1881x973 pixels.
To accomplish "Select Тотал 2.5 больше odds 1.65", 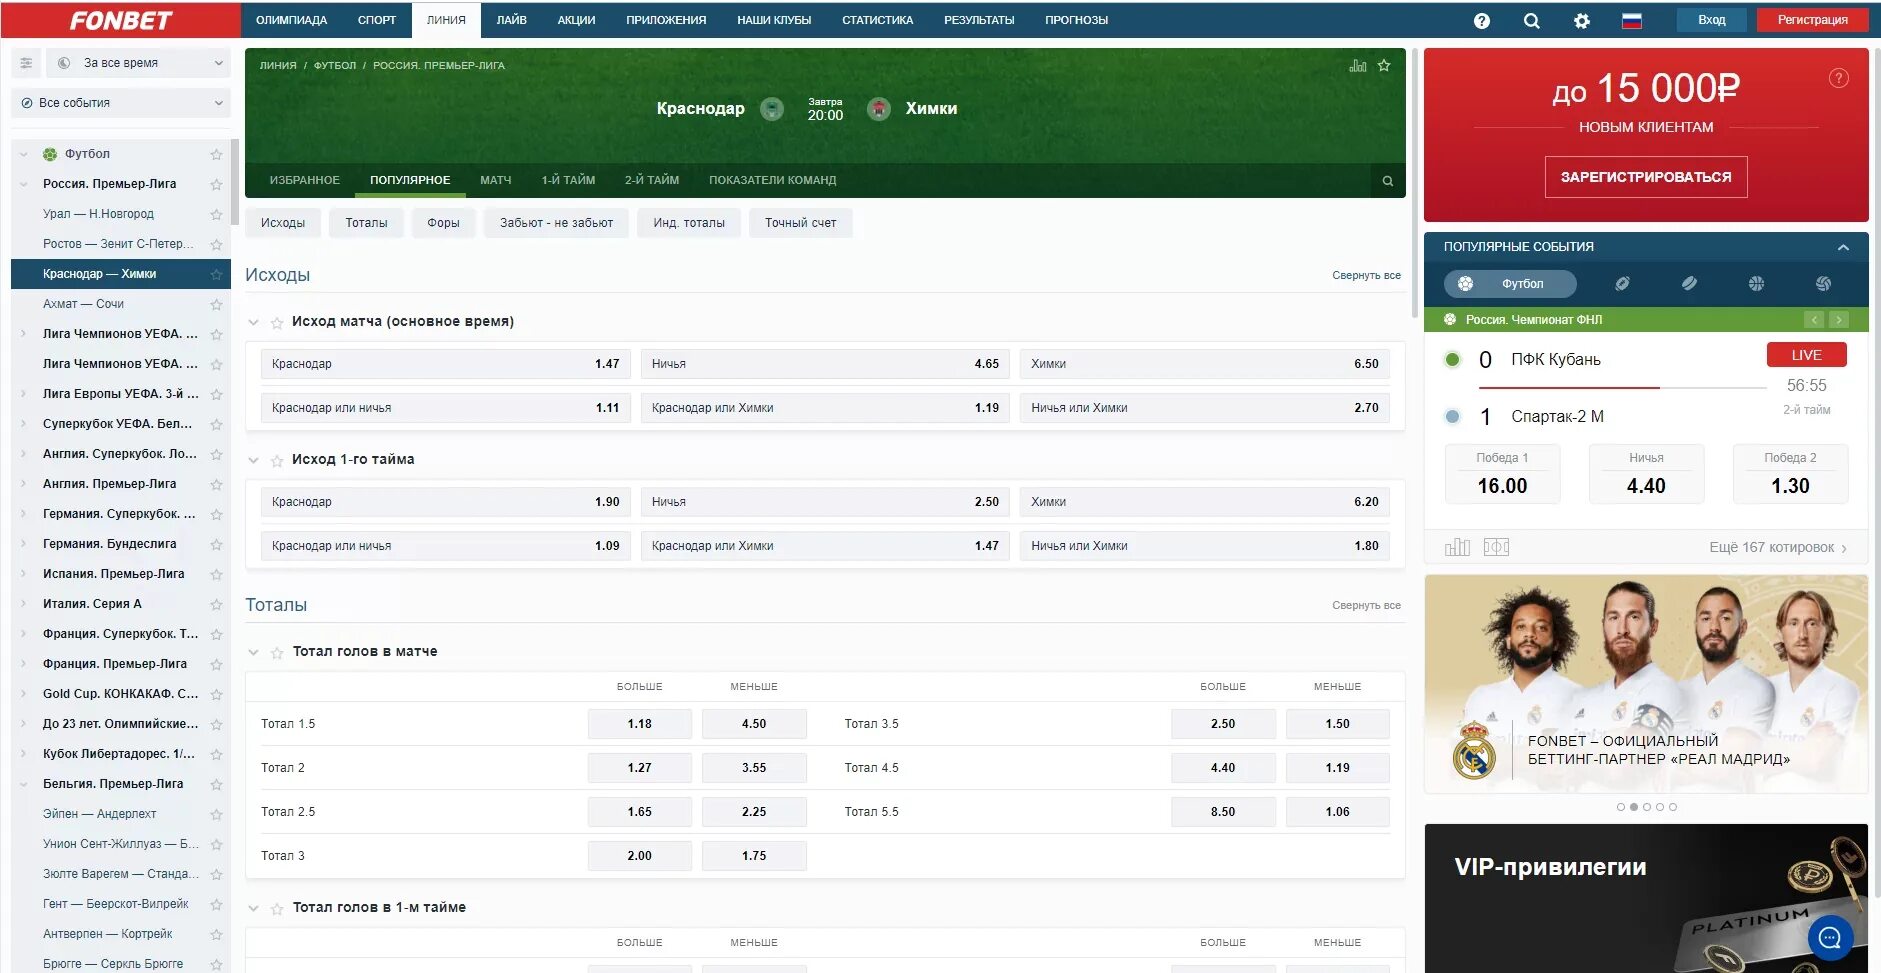I will (639, 812).
